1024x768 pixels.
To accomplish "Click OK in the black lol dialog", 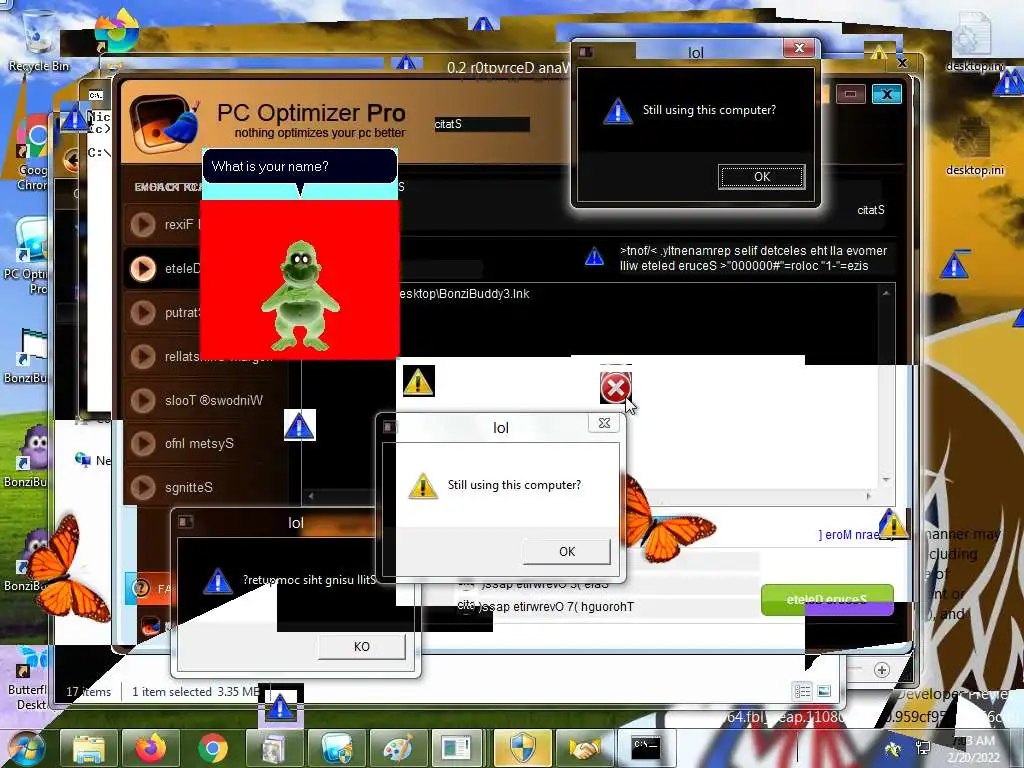I will click(761, 177).
